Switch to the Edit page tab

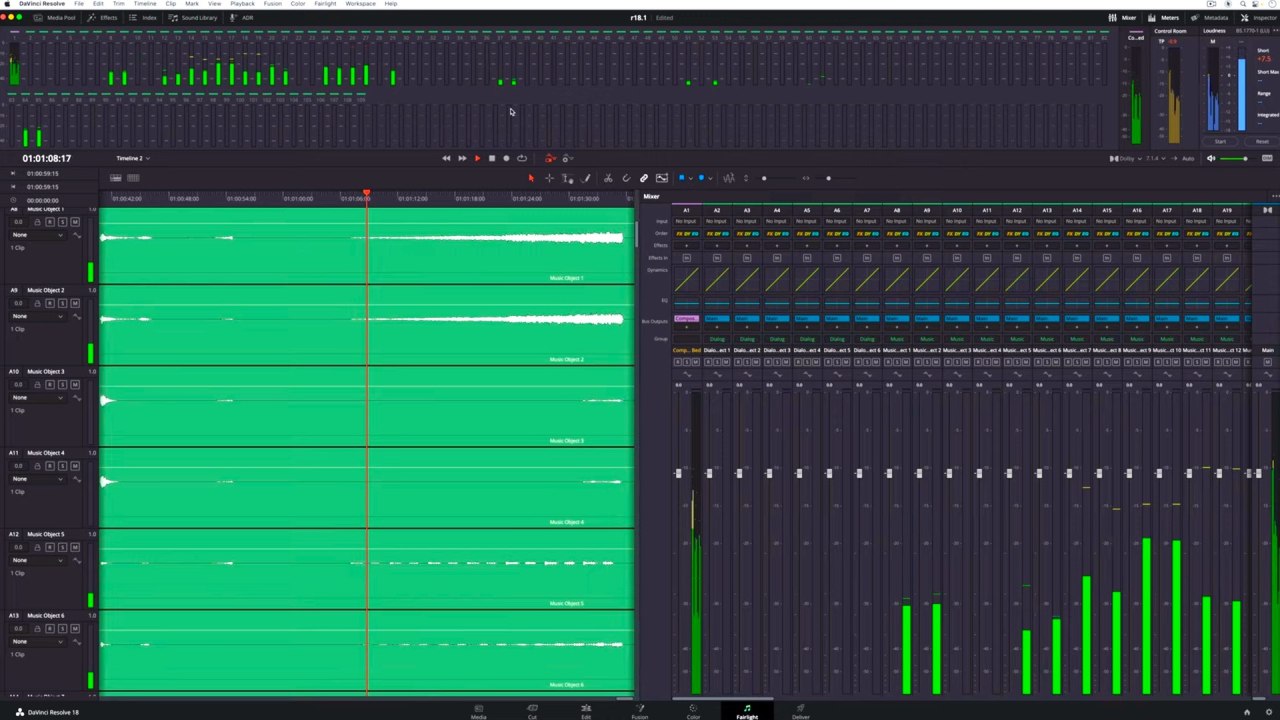(x=586, y=711)
